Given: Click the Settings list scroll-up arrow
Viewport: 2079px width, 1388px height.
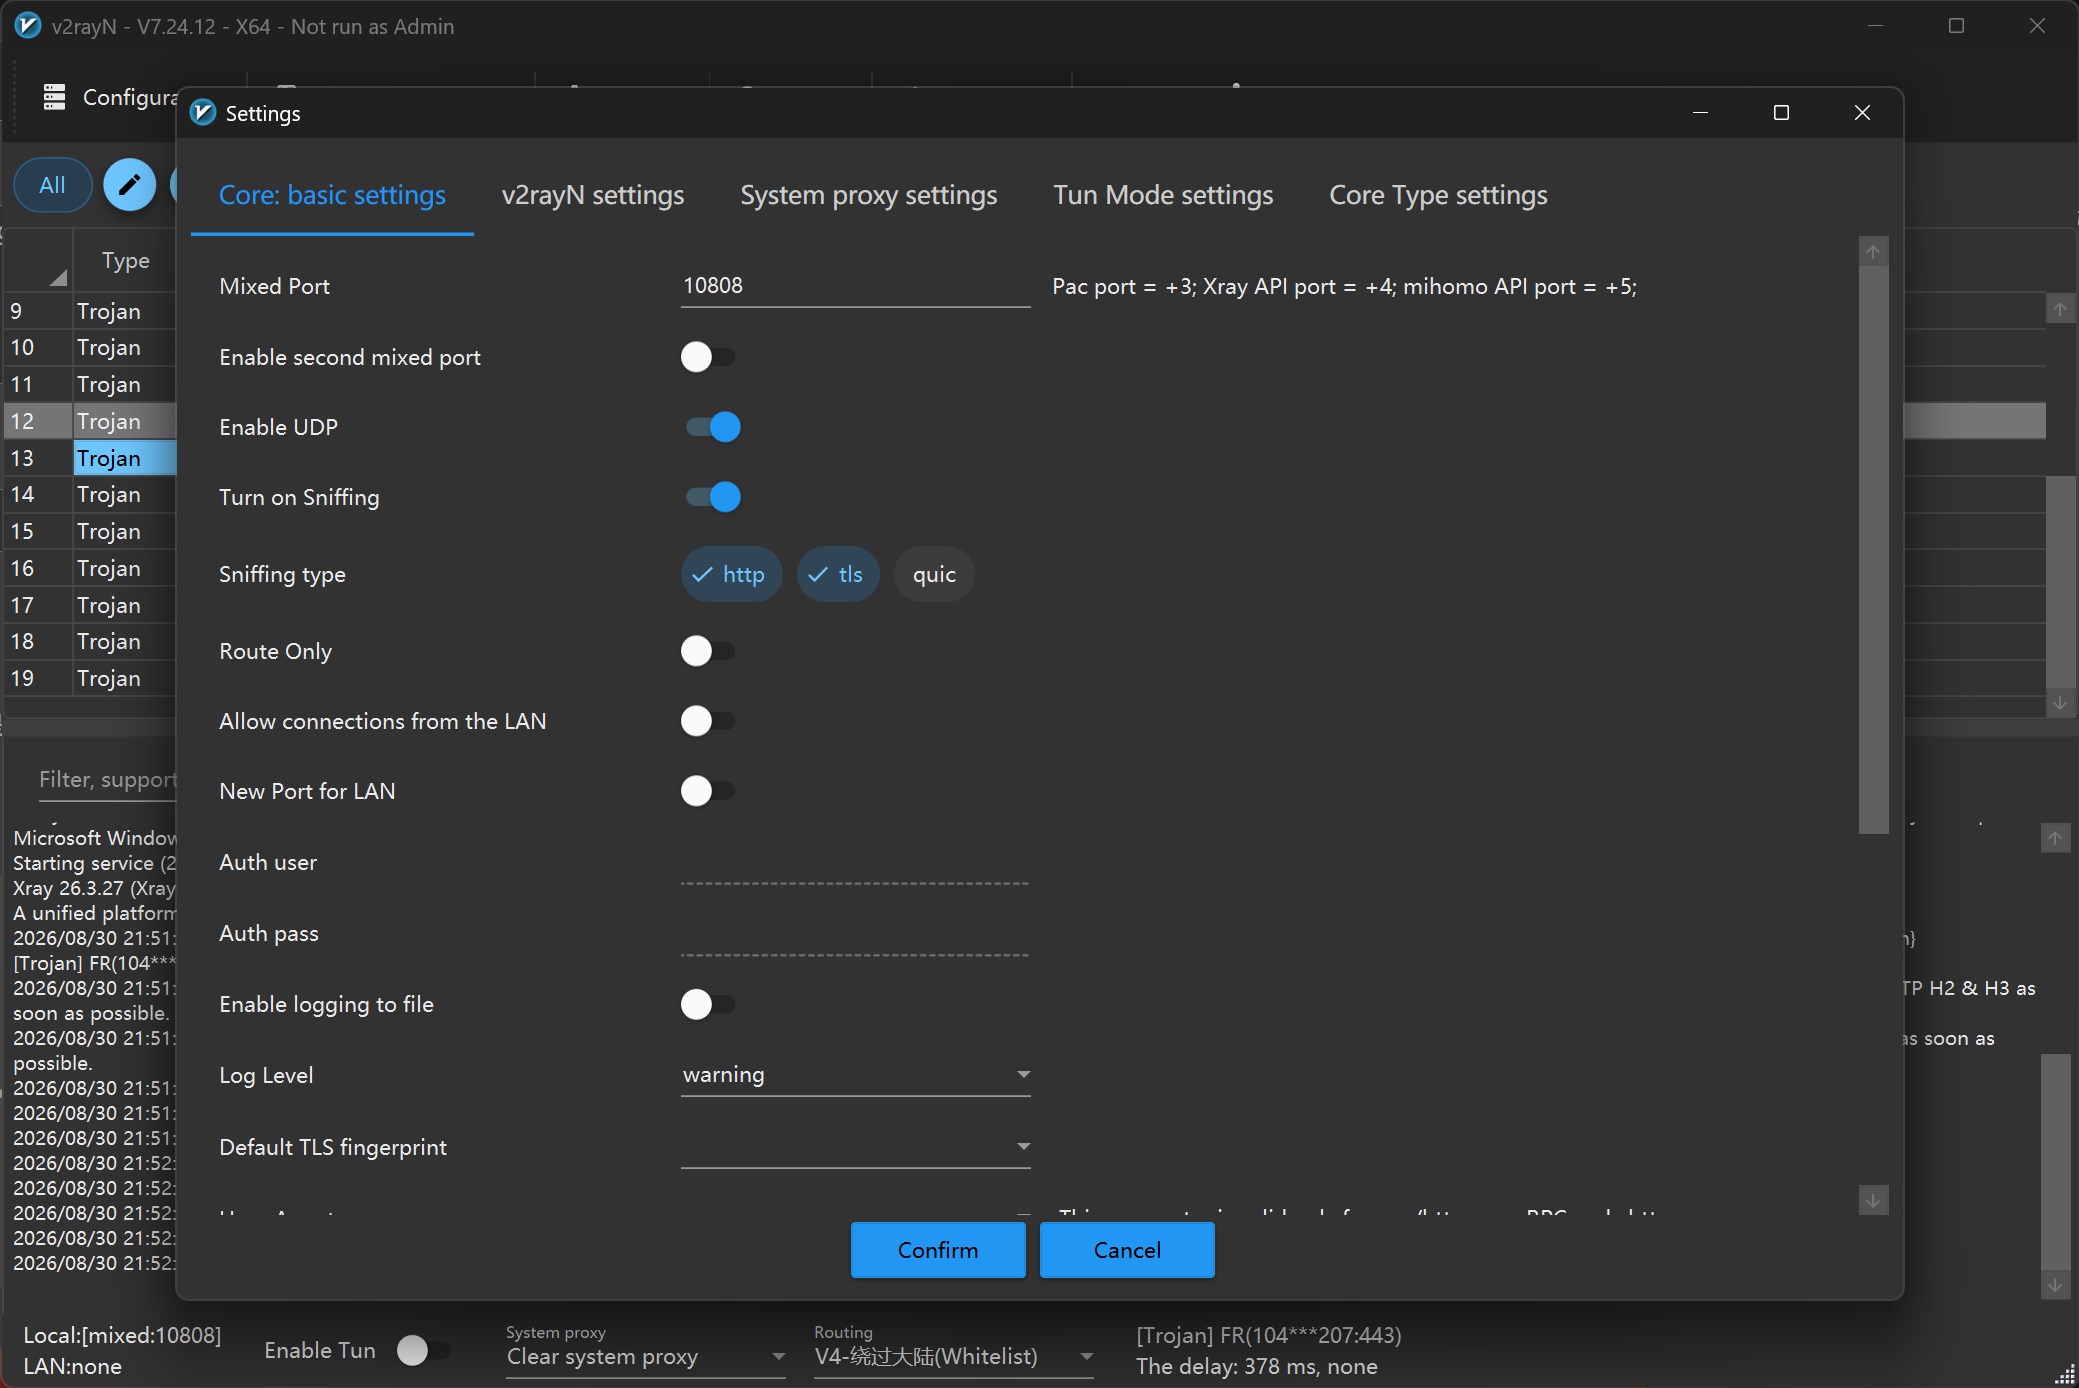Looking at the screenshot, I should click(1873, 252).
